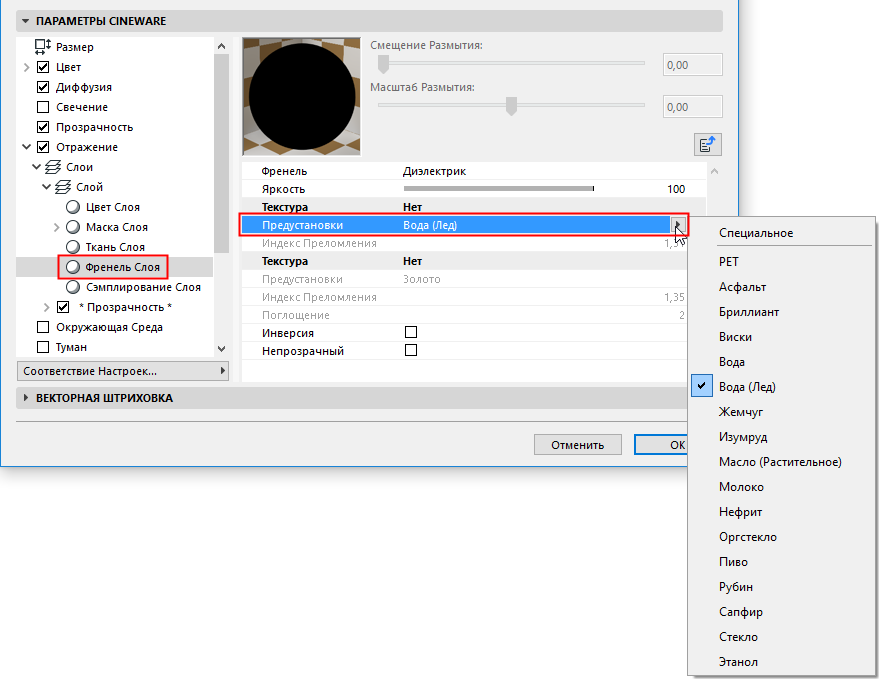879x679 pixels.
Task: Choose Асфальт preset
Action: [742, 287]
